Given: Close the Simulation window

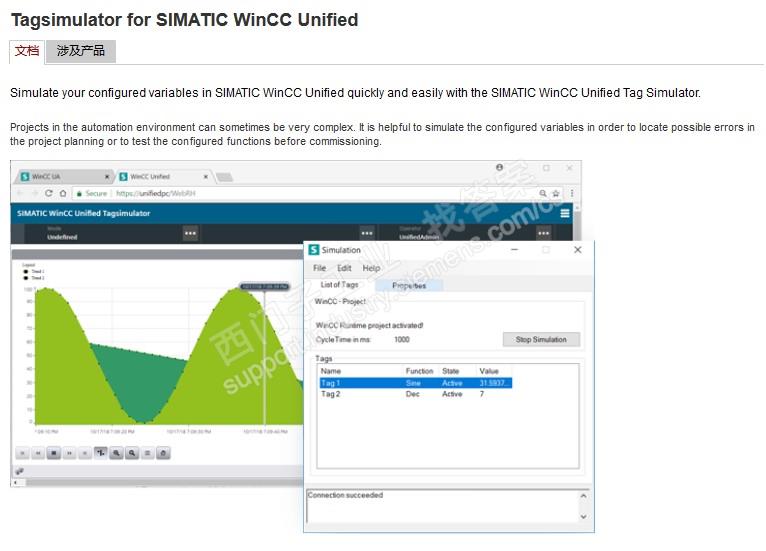Looking at the screenshot, I should pos(577,250).
